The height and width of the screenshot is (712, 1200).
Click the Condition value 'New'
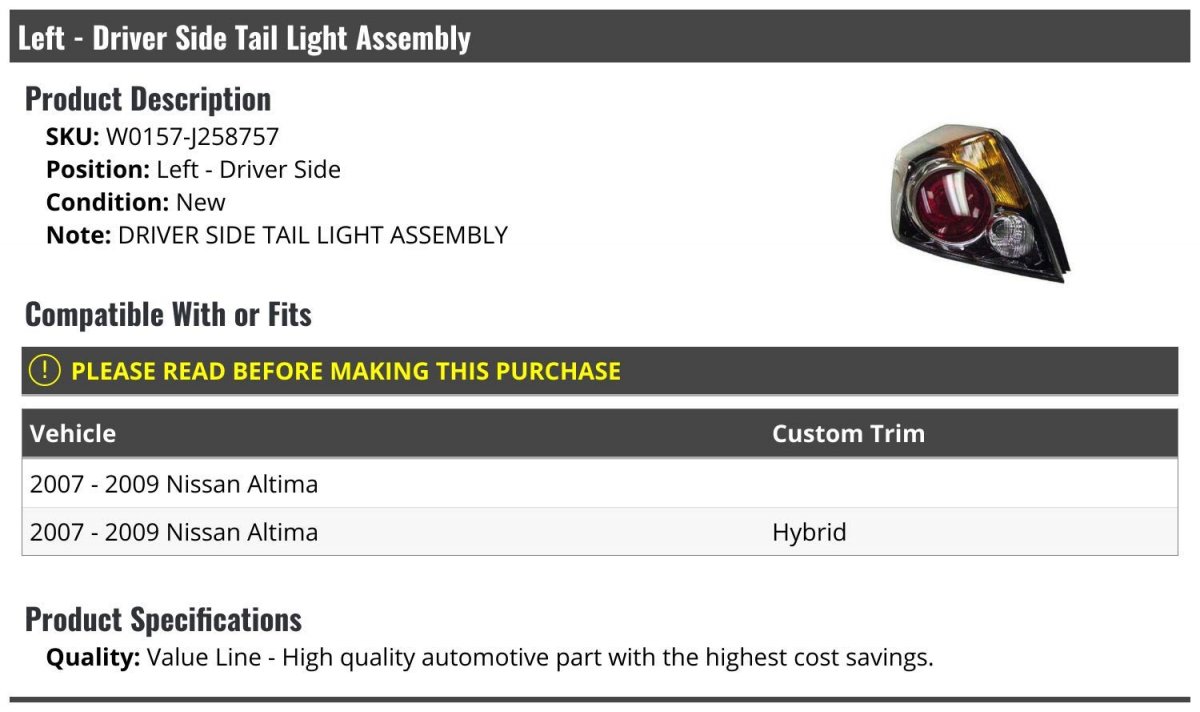(201, 203)
